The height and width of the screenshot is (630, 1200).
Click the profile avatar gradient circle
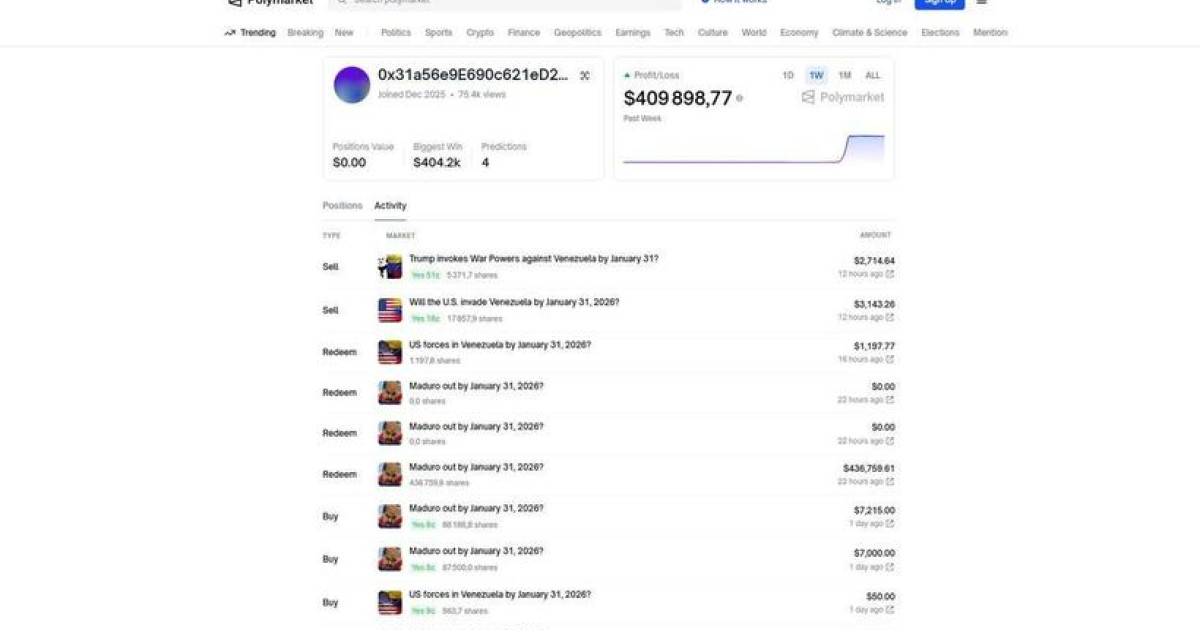351,85
